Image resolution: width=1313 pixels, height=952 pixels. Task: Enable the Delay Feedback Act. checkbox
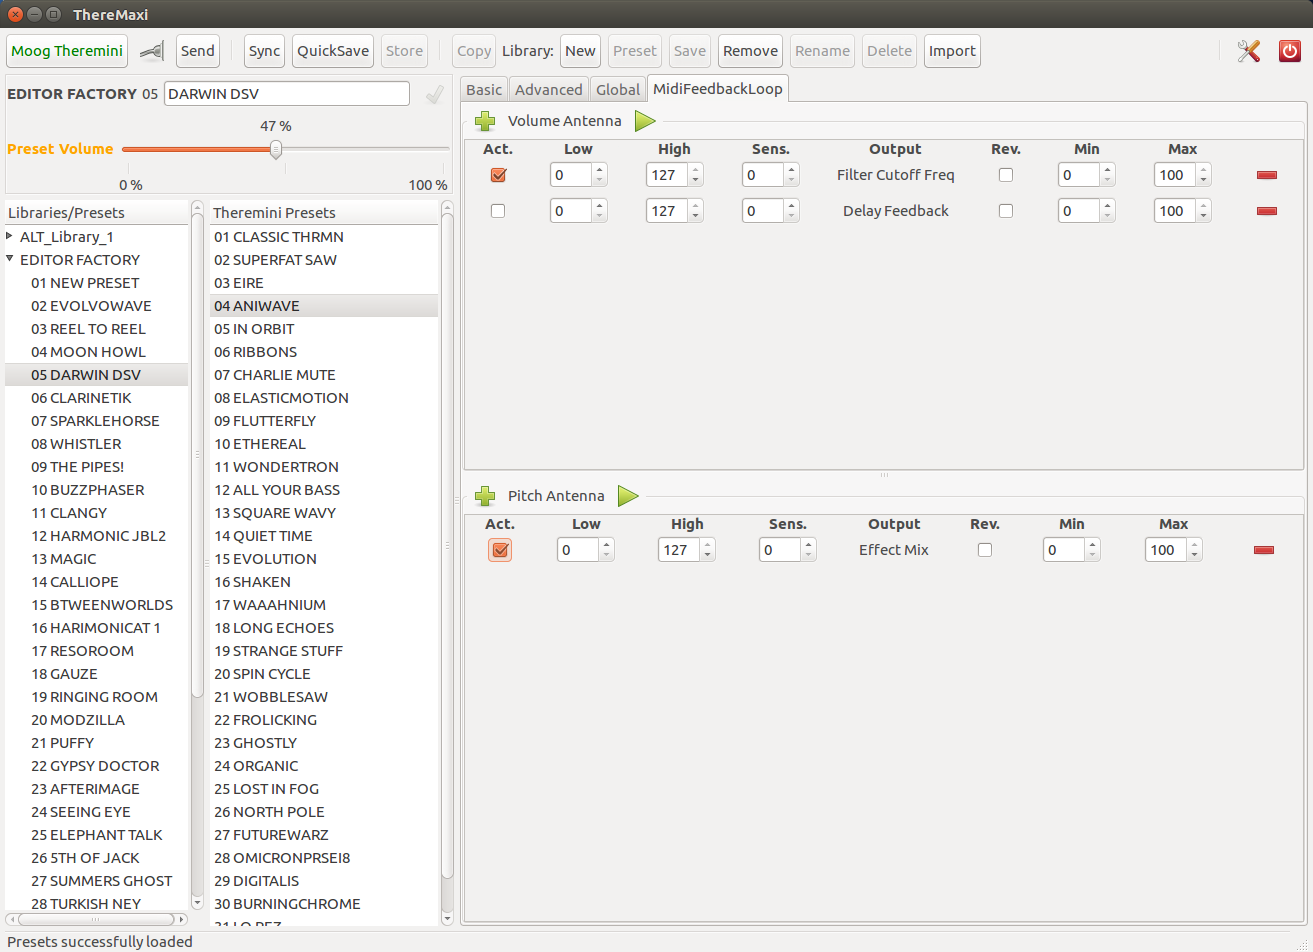[x=498, y=211]
